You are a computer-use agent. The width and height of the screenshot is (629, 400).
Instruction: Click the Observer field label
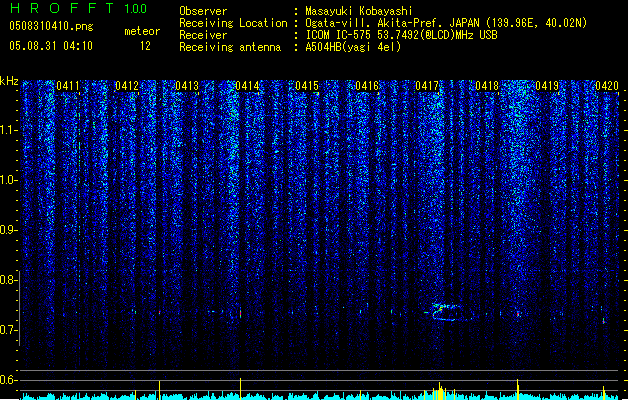203,11
